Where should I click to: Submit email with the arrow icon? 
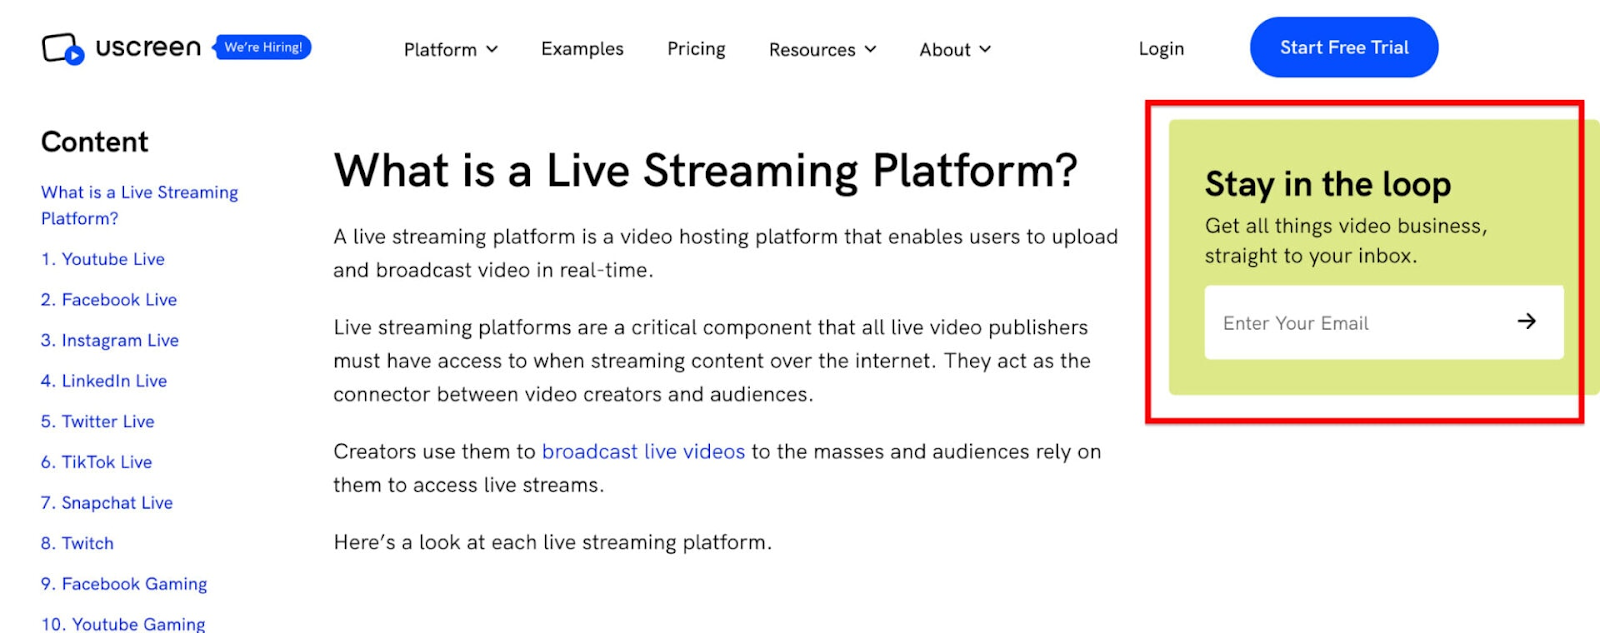click(x=1526, y=321)
